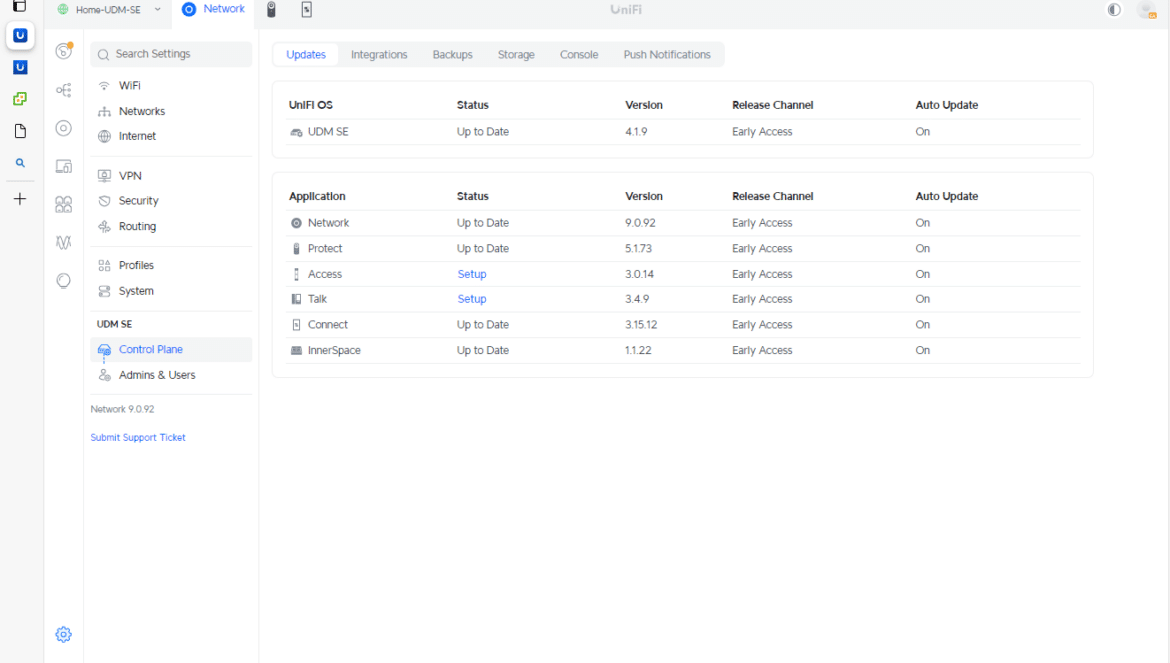Click the green overlapping squares icon

click(x=20, y=98)
